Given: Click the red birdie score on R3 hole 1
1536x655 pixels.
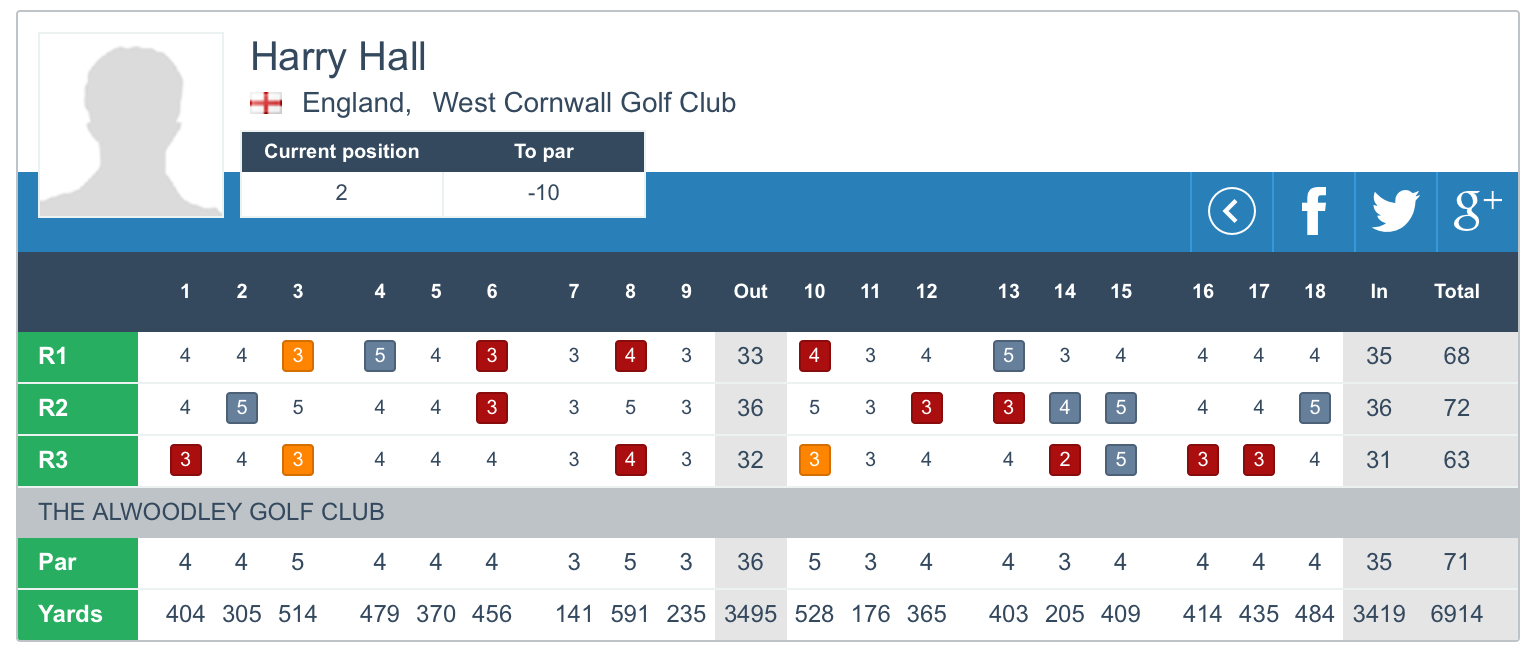Looking at the screenshot, I should [186, 460].
